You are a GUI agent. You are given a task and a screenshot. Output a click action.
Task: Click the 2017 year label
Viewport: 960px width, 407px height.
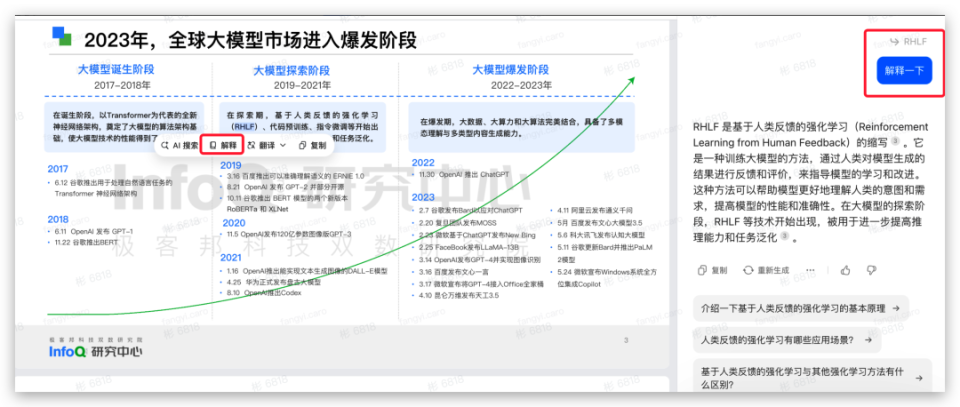[58, 169]
